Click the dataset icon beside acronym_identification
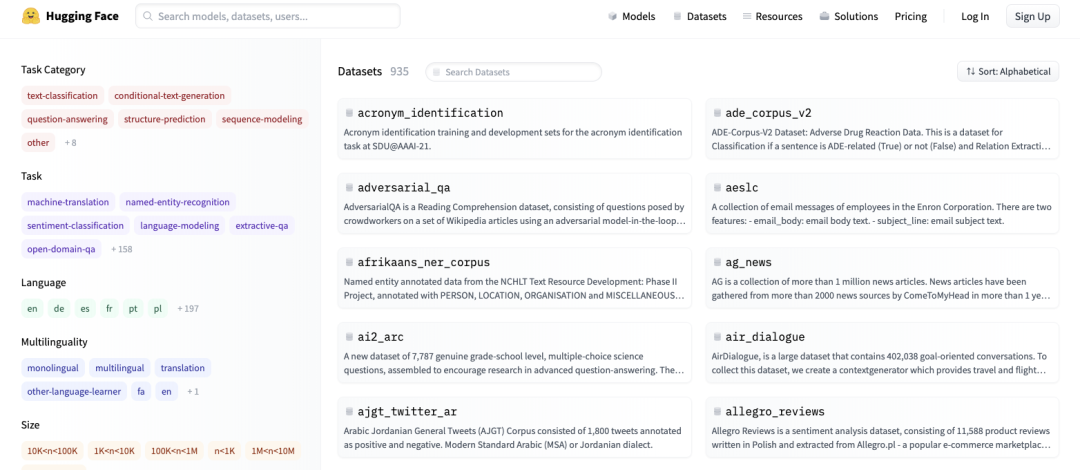The height and width of the screenshot is (470, 1080). pyautogui.click(x=349, y=113)
